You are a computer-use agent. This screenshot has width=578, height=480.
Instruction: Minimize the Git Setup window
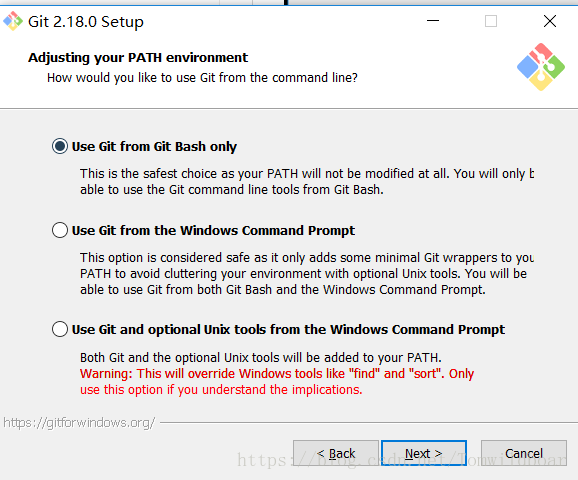click(x=433, y=21)
